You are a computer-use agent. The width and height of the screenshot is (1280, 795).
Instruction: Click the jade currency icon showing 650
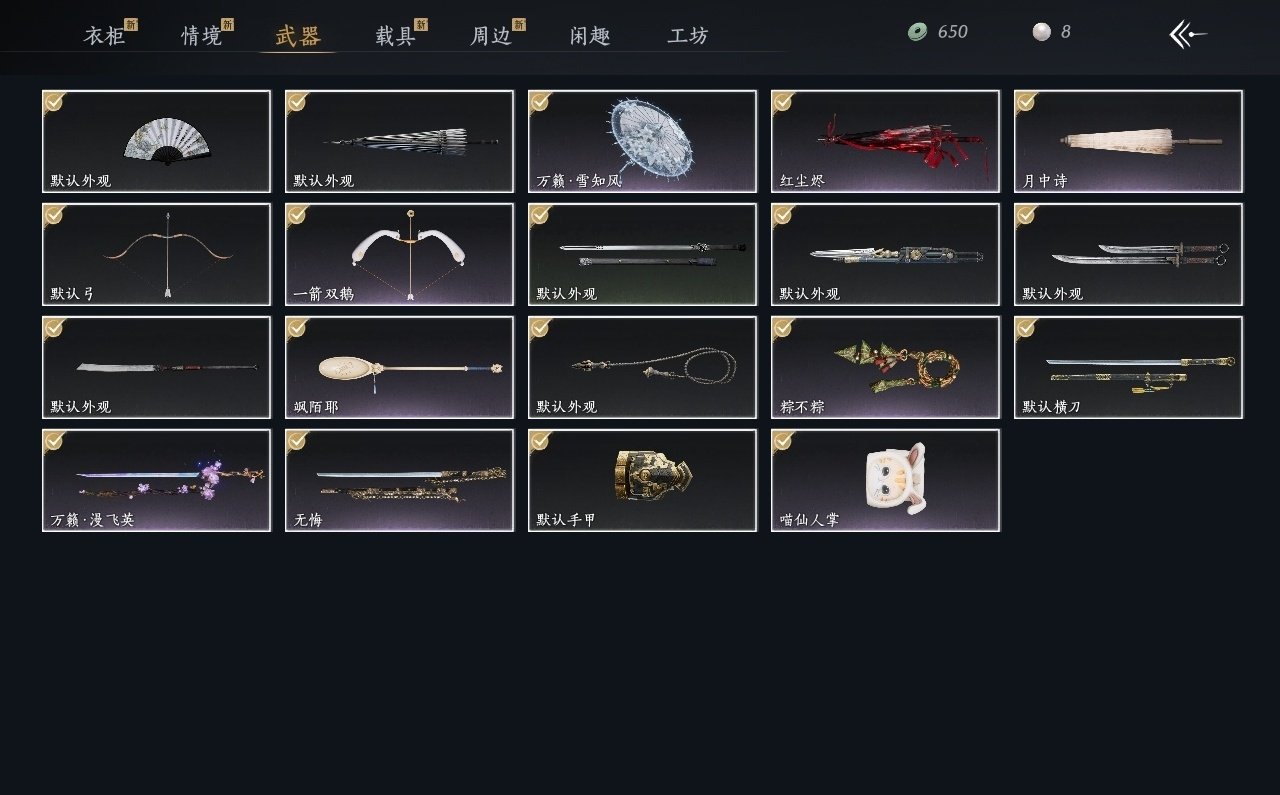coord(917,32)
